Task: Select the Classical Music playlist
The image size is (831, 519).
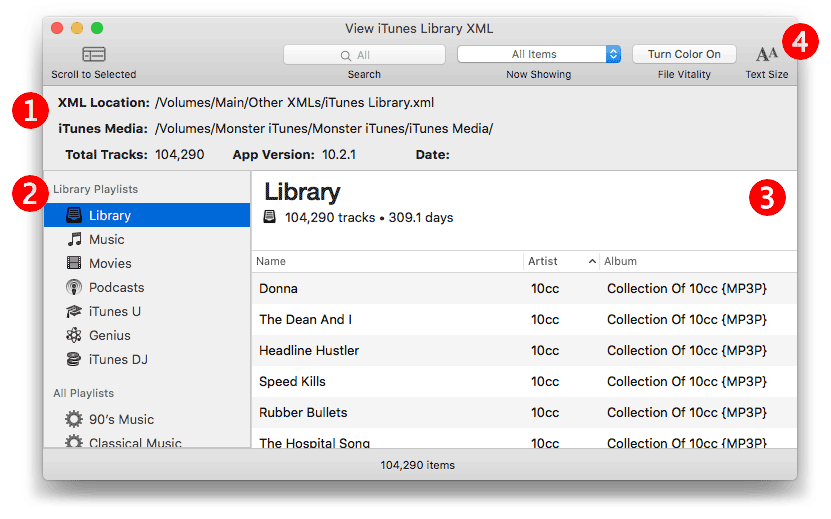Action: click(134, 441)
